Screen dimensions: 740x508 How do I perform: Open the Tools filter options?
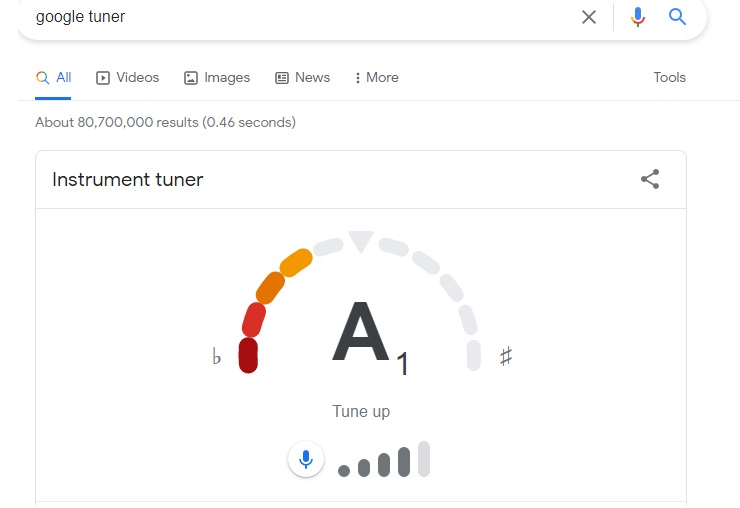click(x=669, y=78)
